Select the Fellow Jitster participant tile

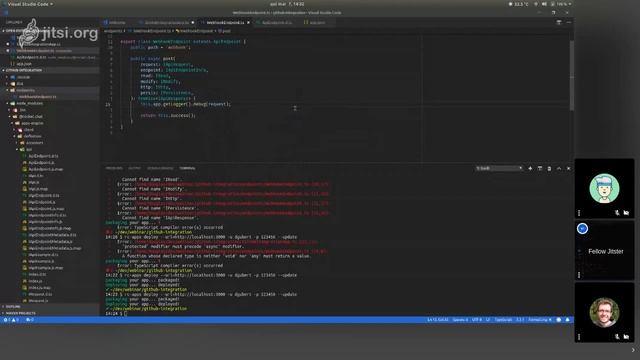click(604, 251)
